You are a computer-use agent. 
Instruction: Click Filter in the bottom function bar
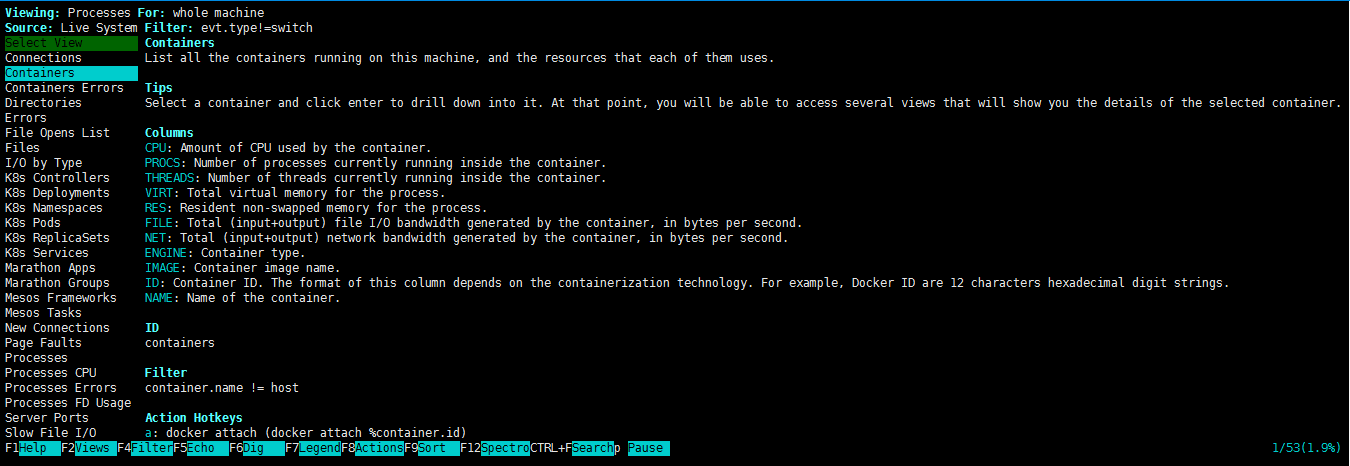pyautogui.click(x=152, y=448)
